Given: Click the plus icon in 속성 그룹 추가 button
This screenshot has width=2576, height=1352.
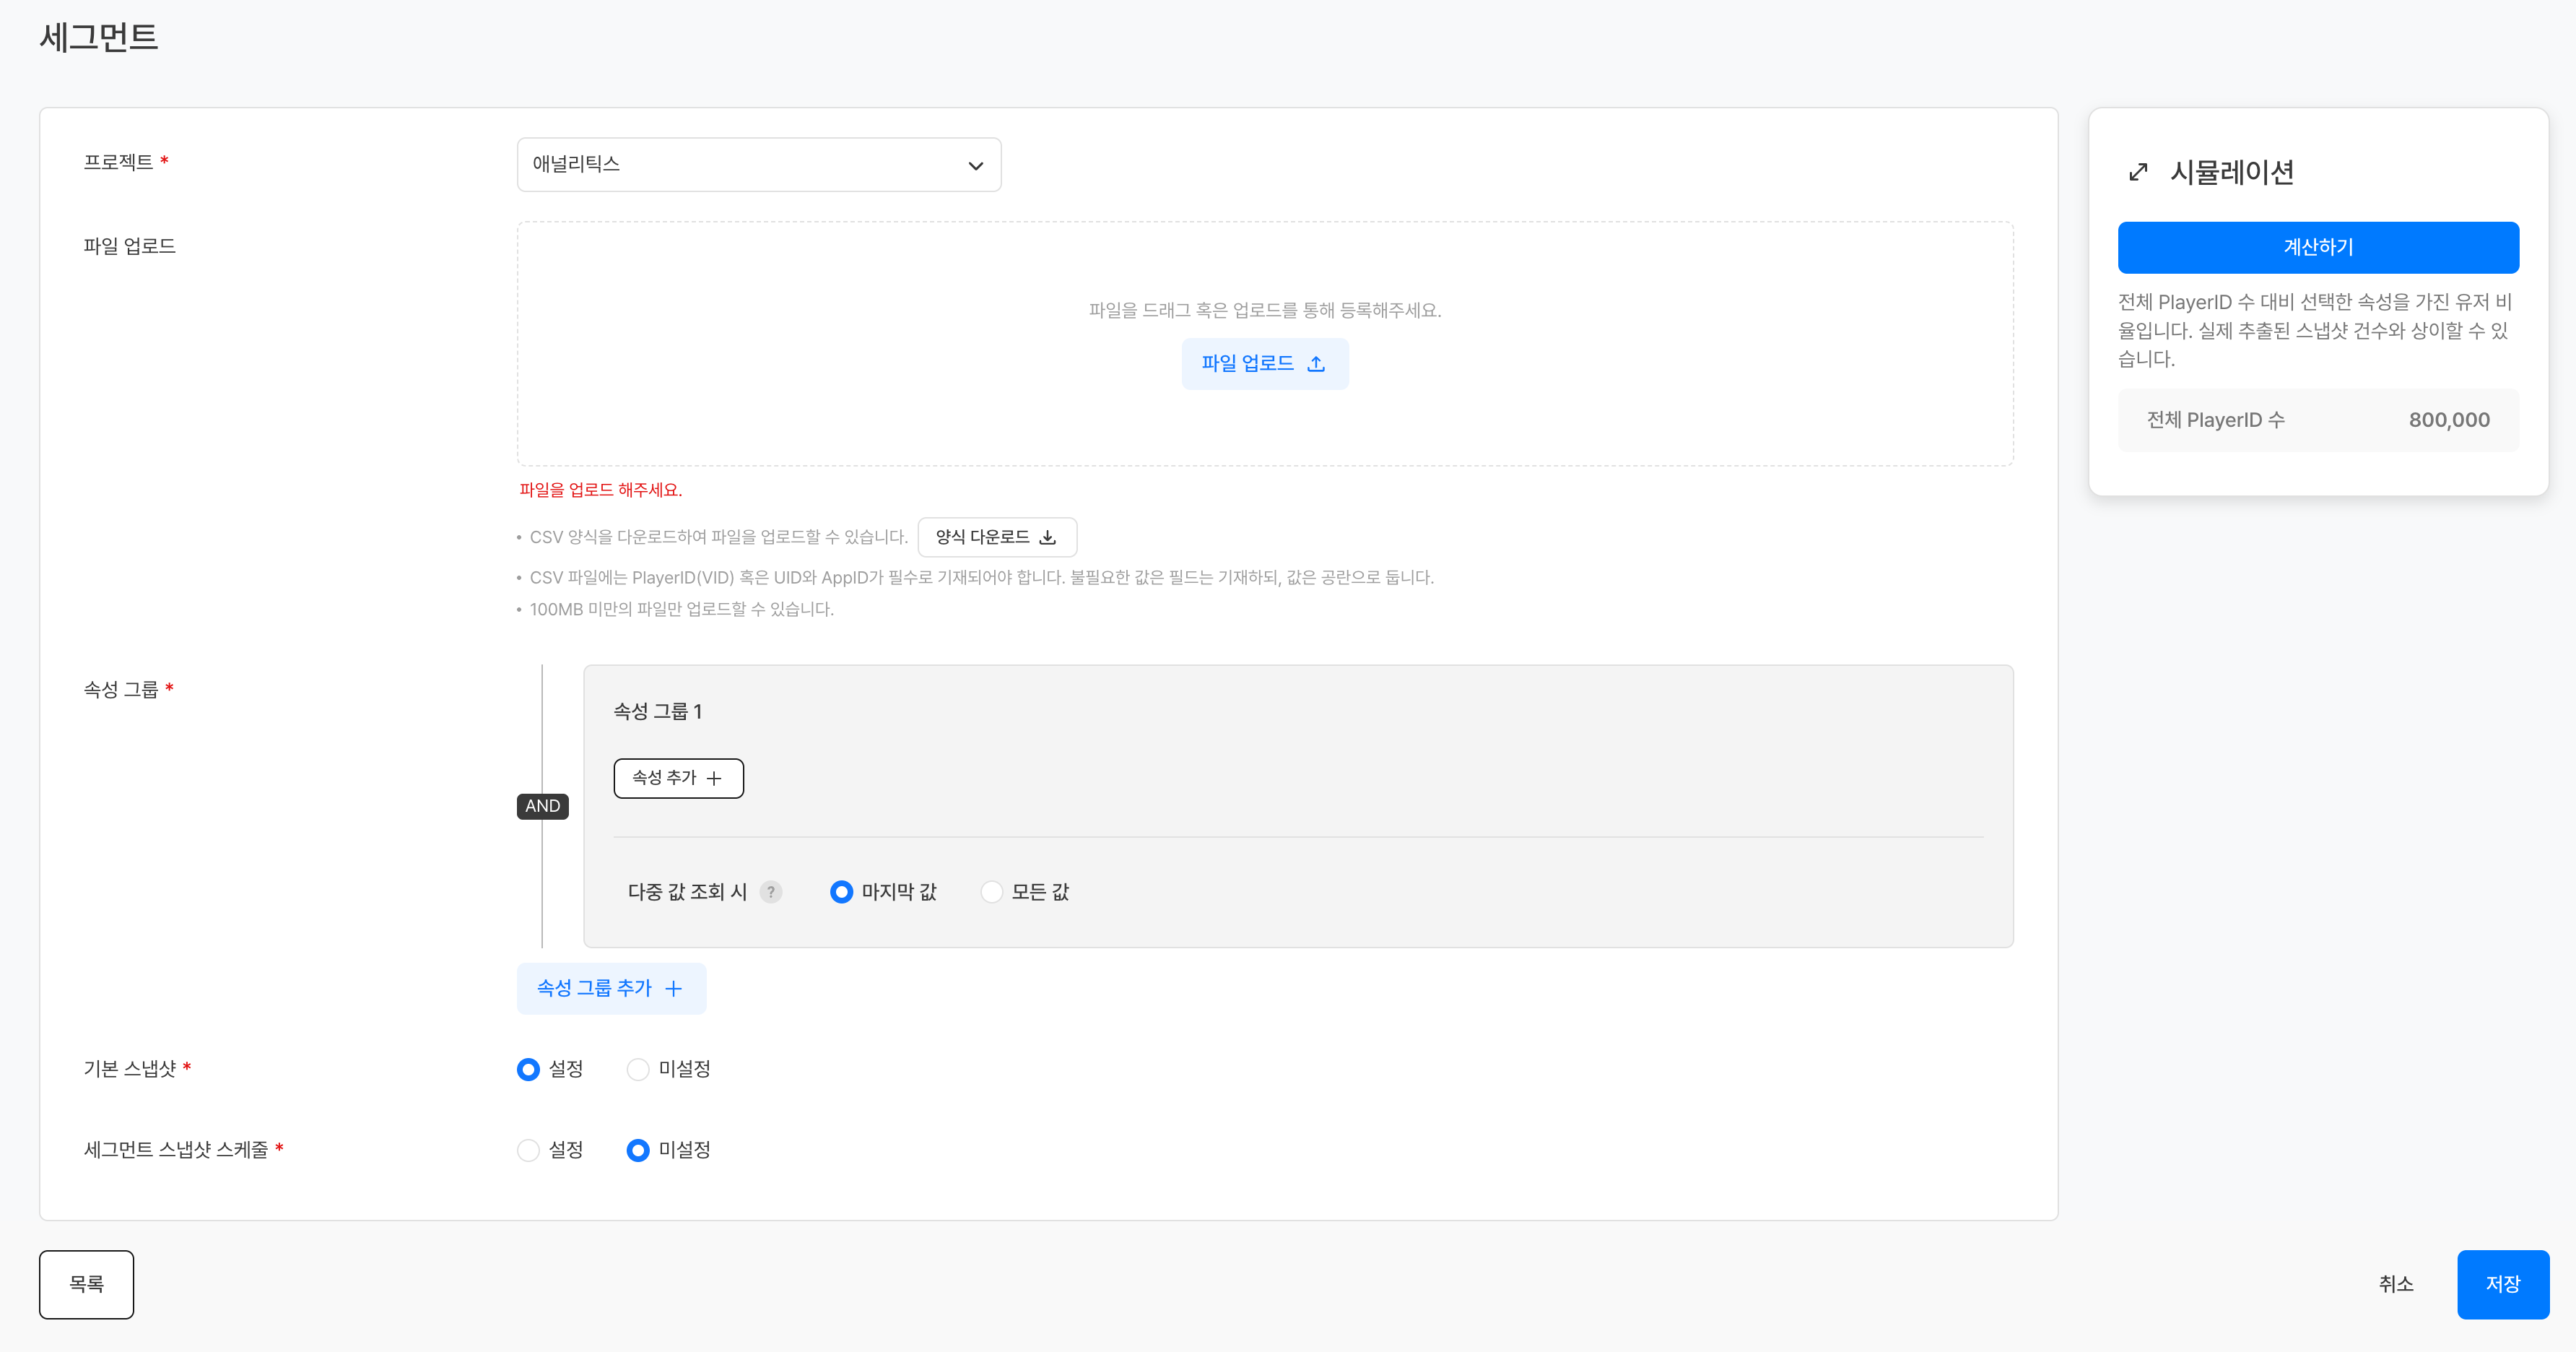Looking at the screenshot, I should tap(674, 988).
